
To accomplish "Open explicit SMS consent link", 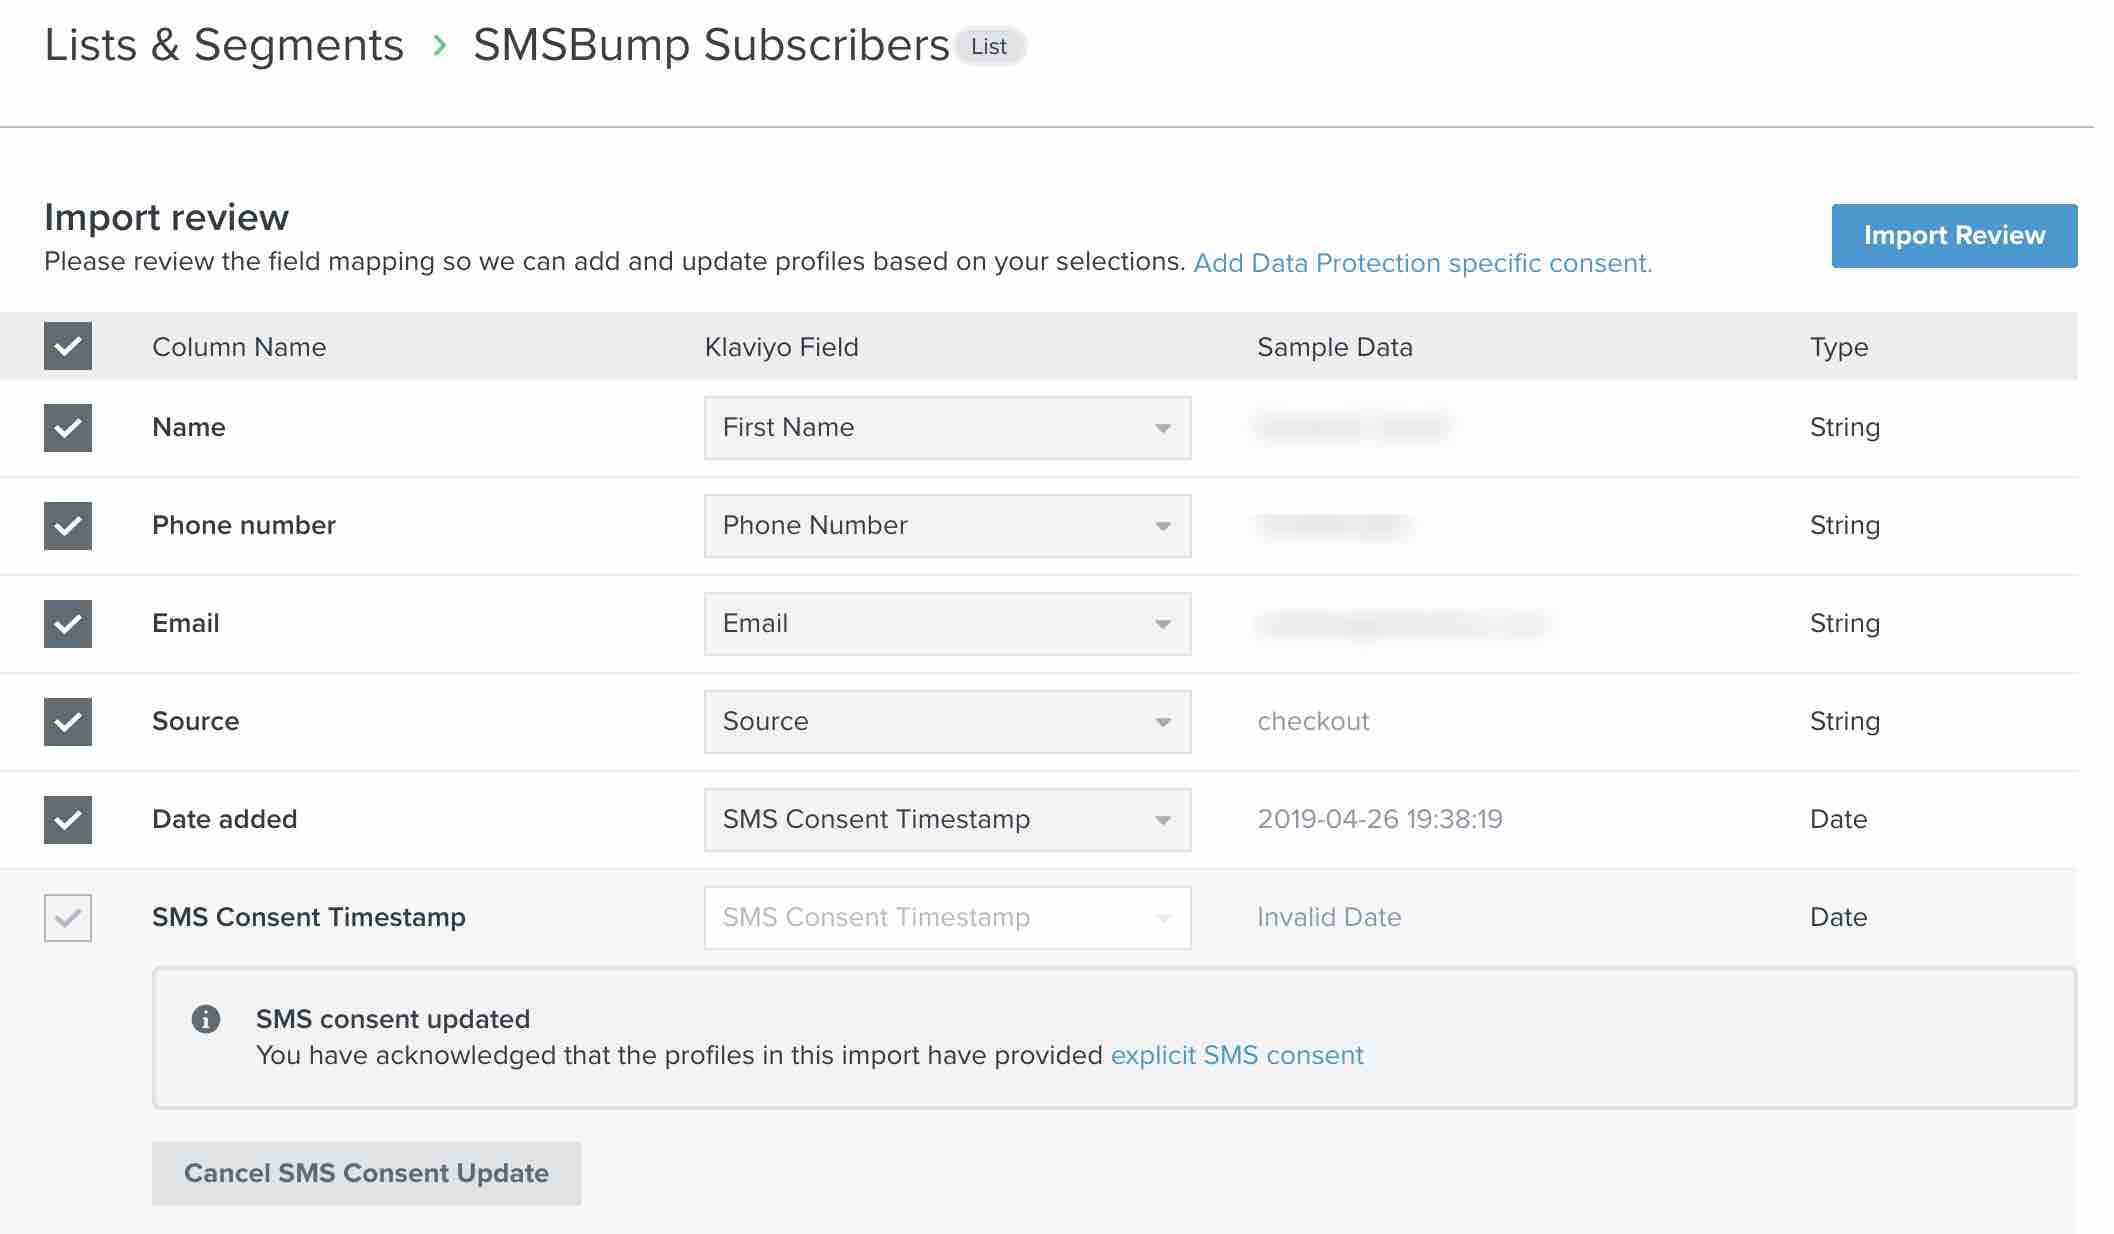I will 1234,1055.
